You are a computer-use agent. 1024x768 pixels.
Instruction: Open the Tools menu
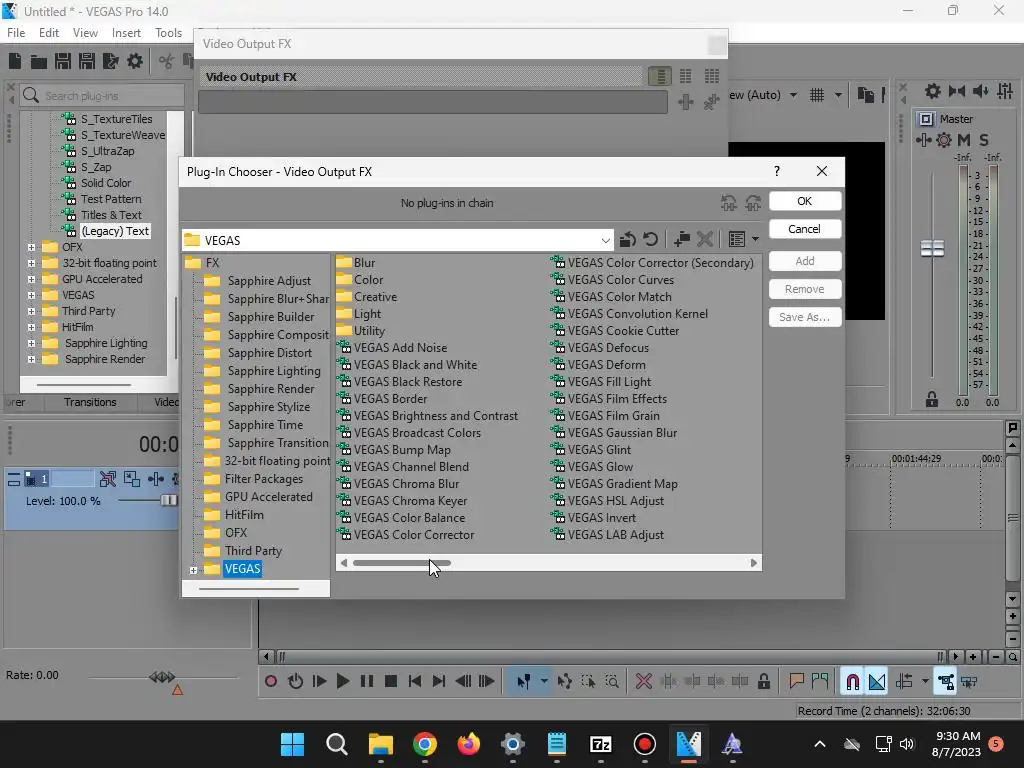click(168, 33)
